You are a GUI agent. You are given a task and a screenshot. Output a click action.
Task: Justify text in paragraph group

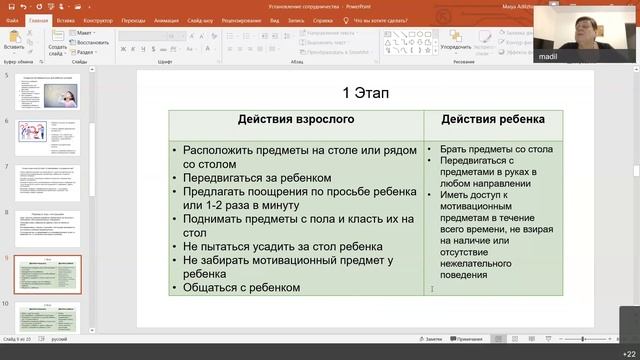point(260,49)
